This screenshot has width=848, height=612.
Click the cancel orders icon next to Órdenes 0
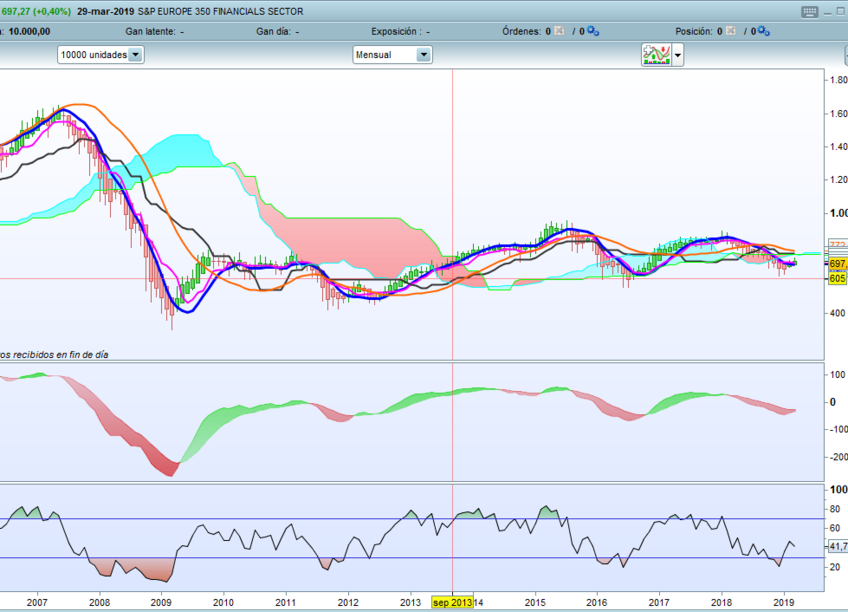(559, 31)
